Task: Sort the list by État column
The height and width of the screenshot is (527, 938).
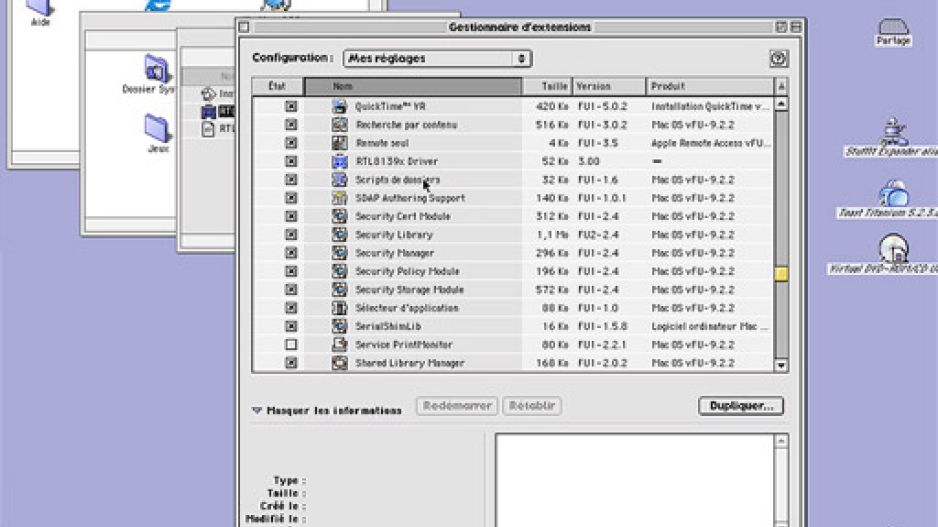Action: [x=278, y=86]
